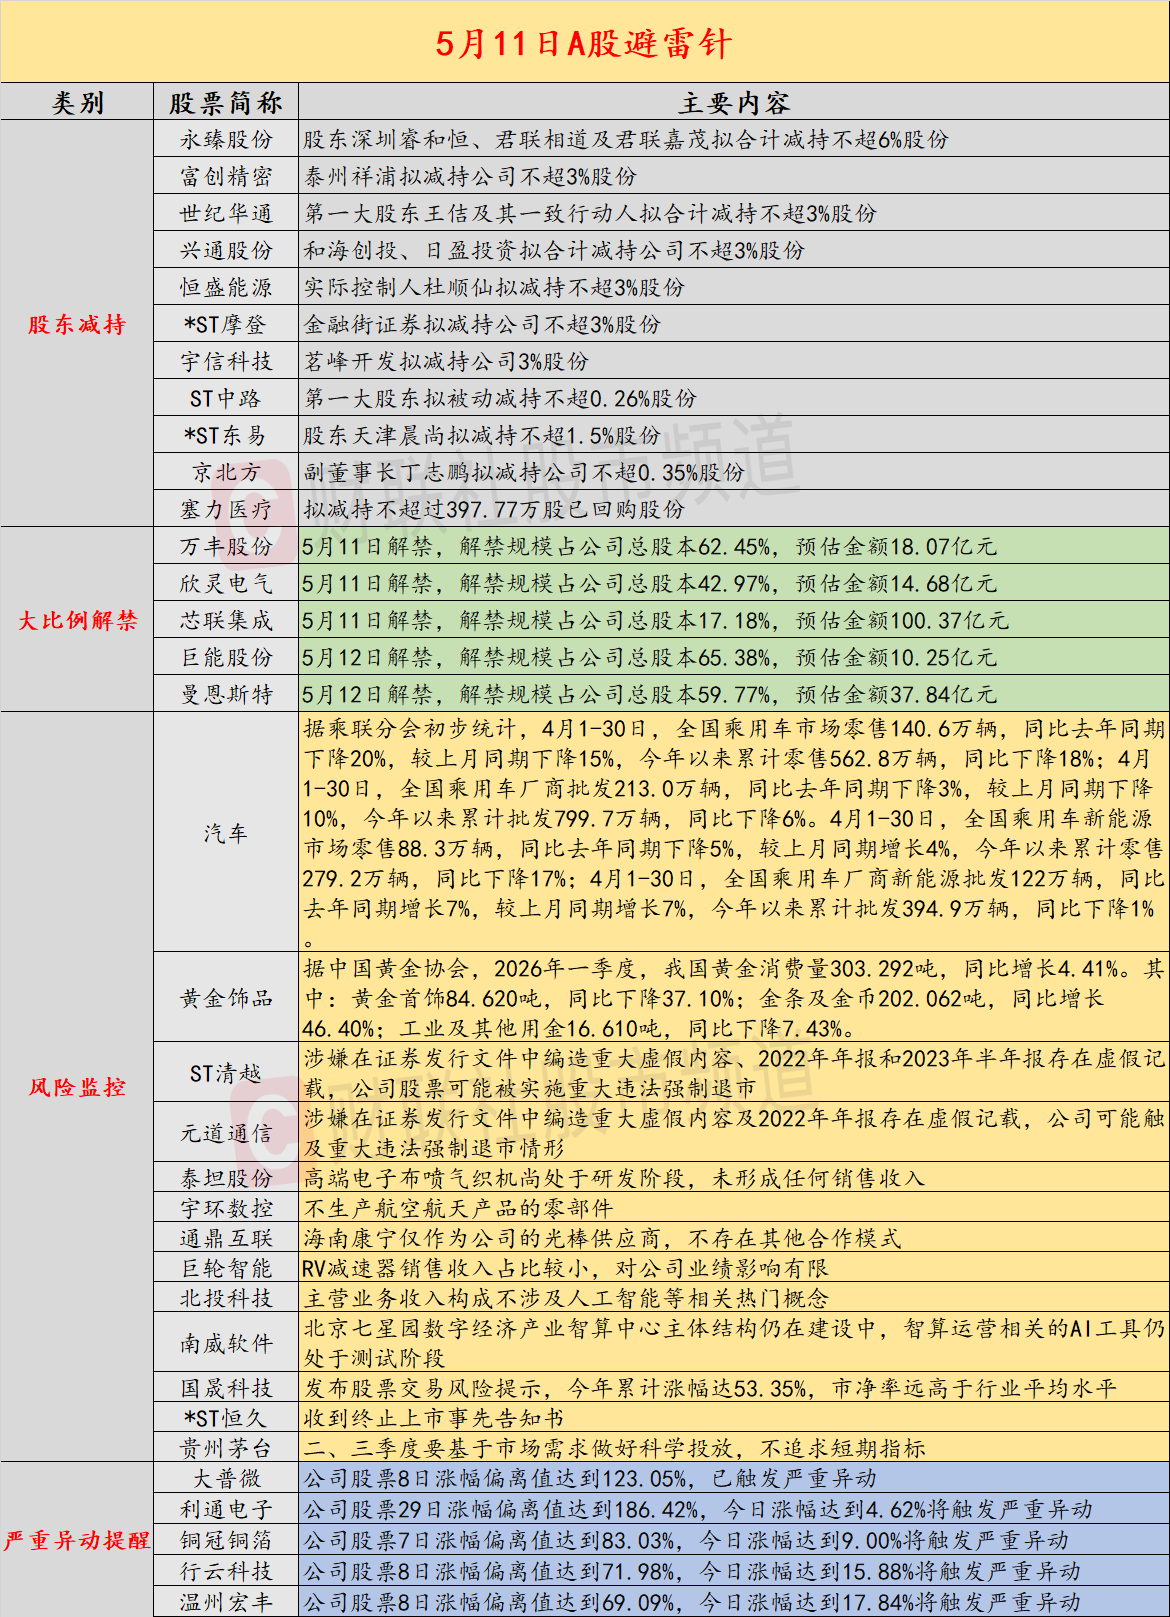Click 第一大股东拟被动减持不超0.26%股份 content
Image resolution: width=1170 pixels, height=1617 pixels.
[x=500, y=399]
